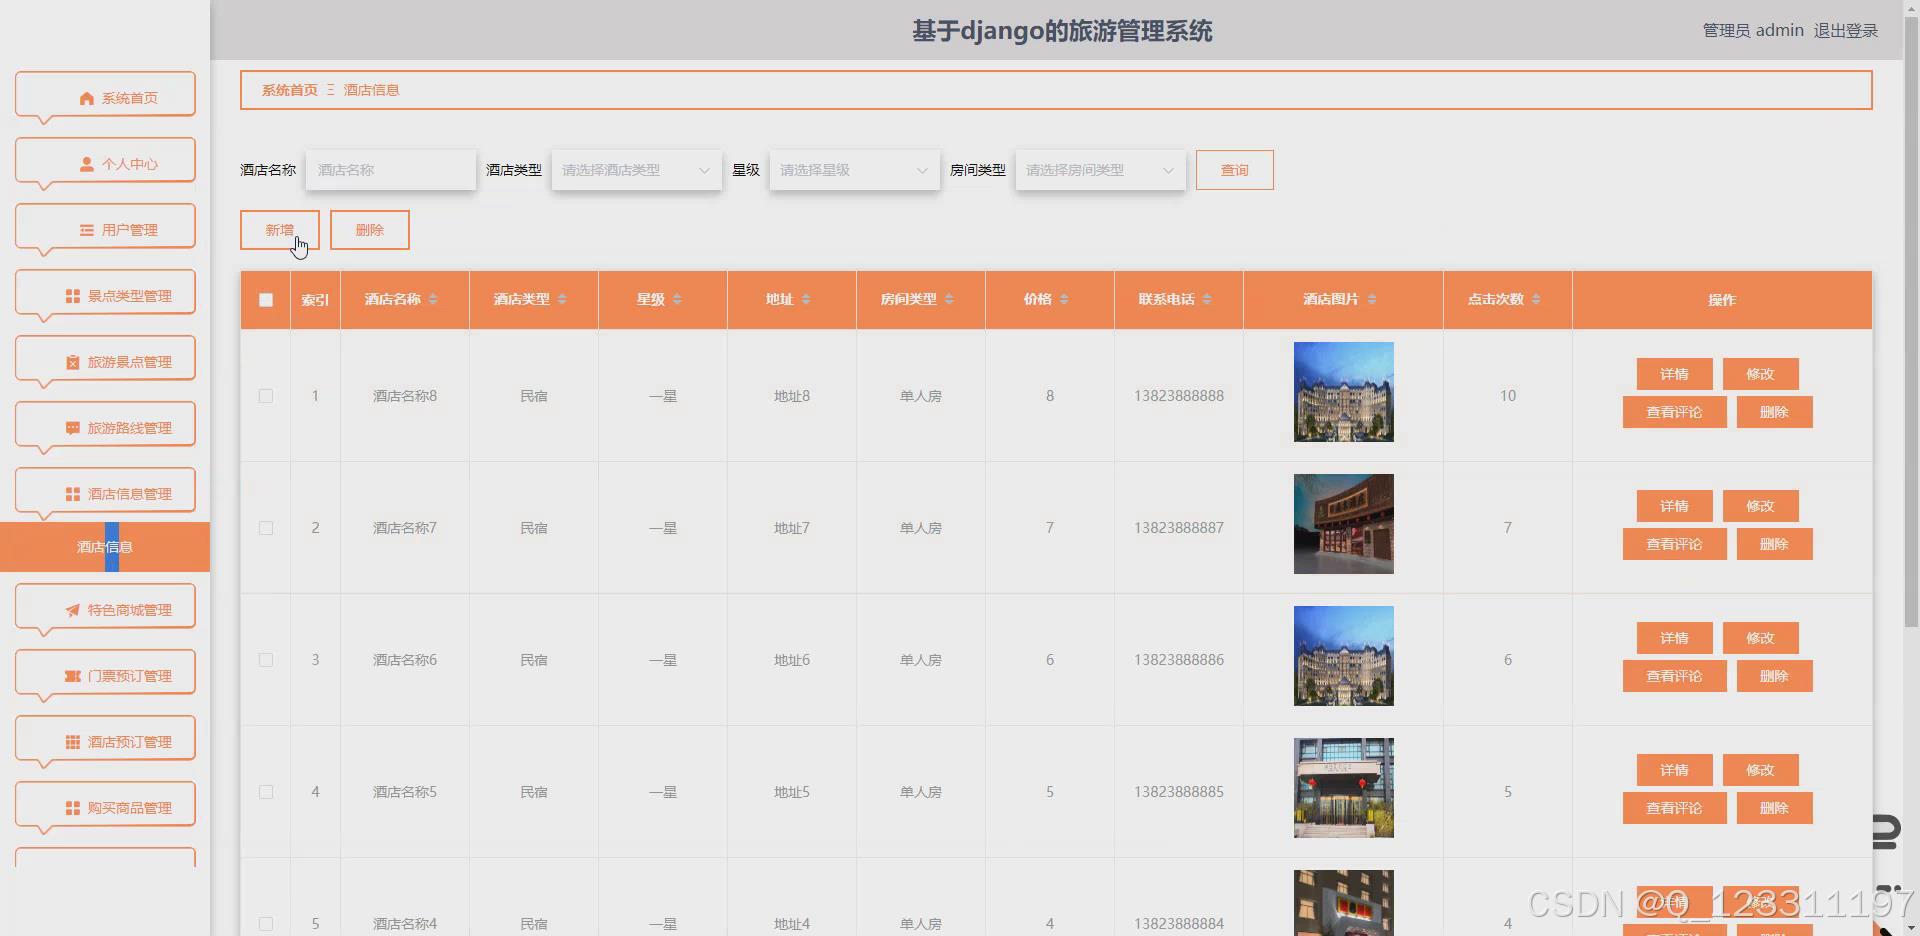
Task: Sort by 酒店图片 column arrows
Action: [x=1372, y=299]
